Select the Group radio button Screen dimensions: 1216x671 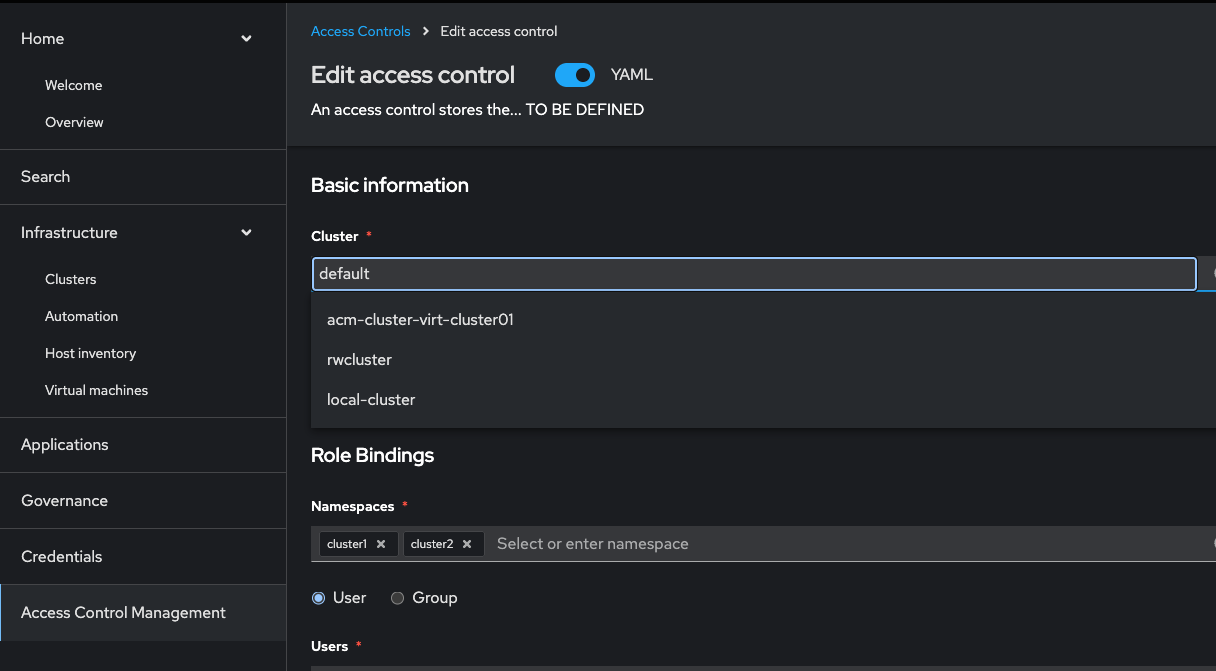click(397, 598)
